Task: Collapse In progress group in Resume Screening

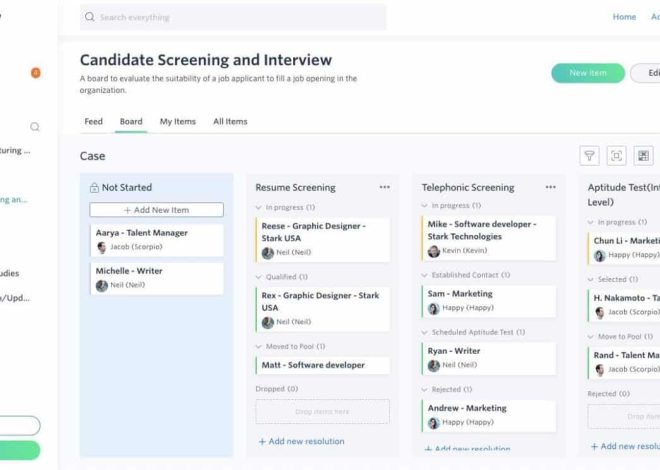Action: [258, 207]
